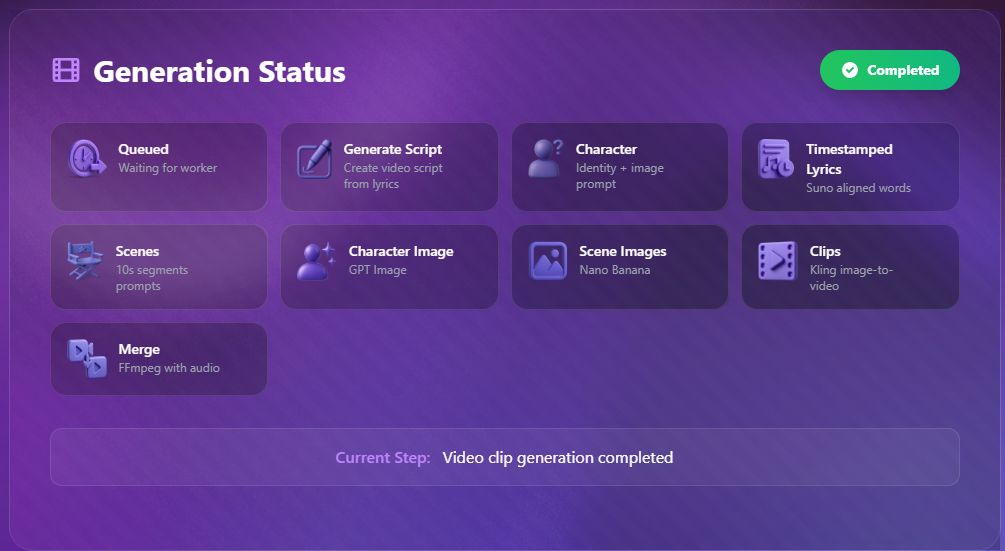1005x551 pixels.
Task: Click 'Identity + image prompt' text
Action: (x=620, y=176)
